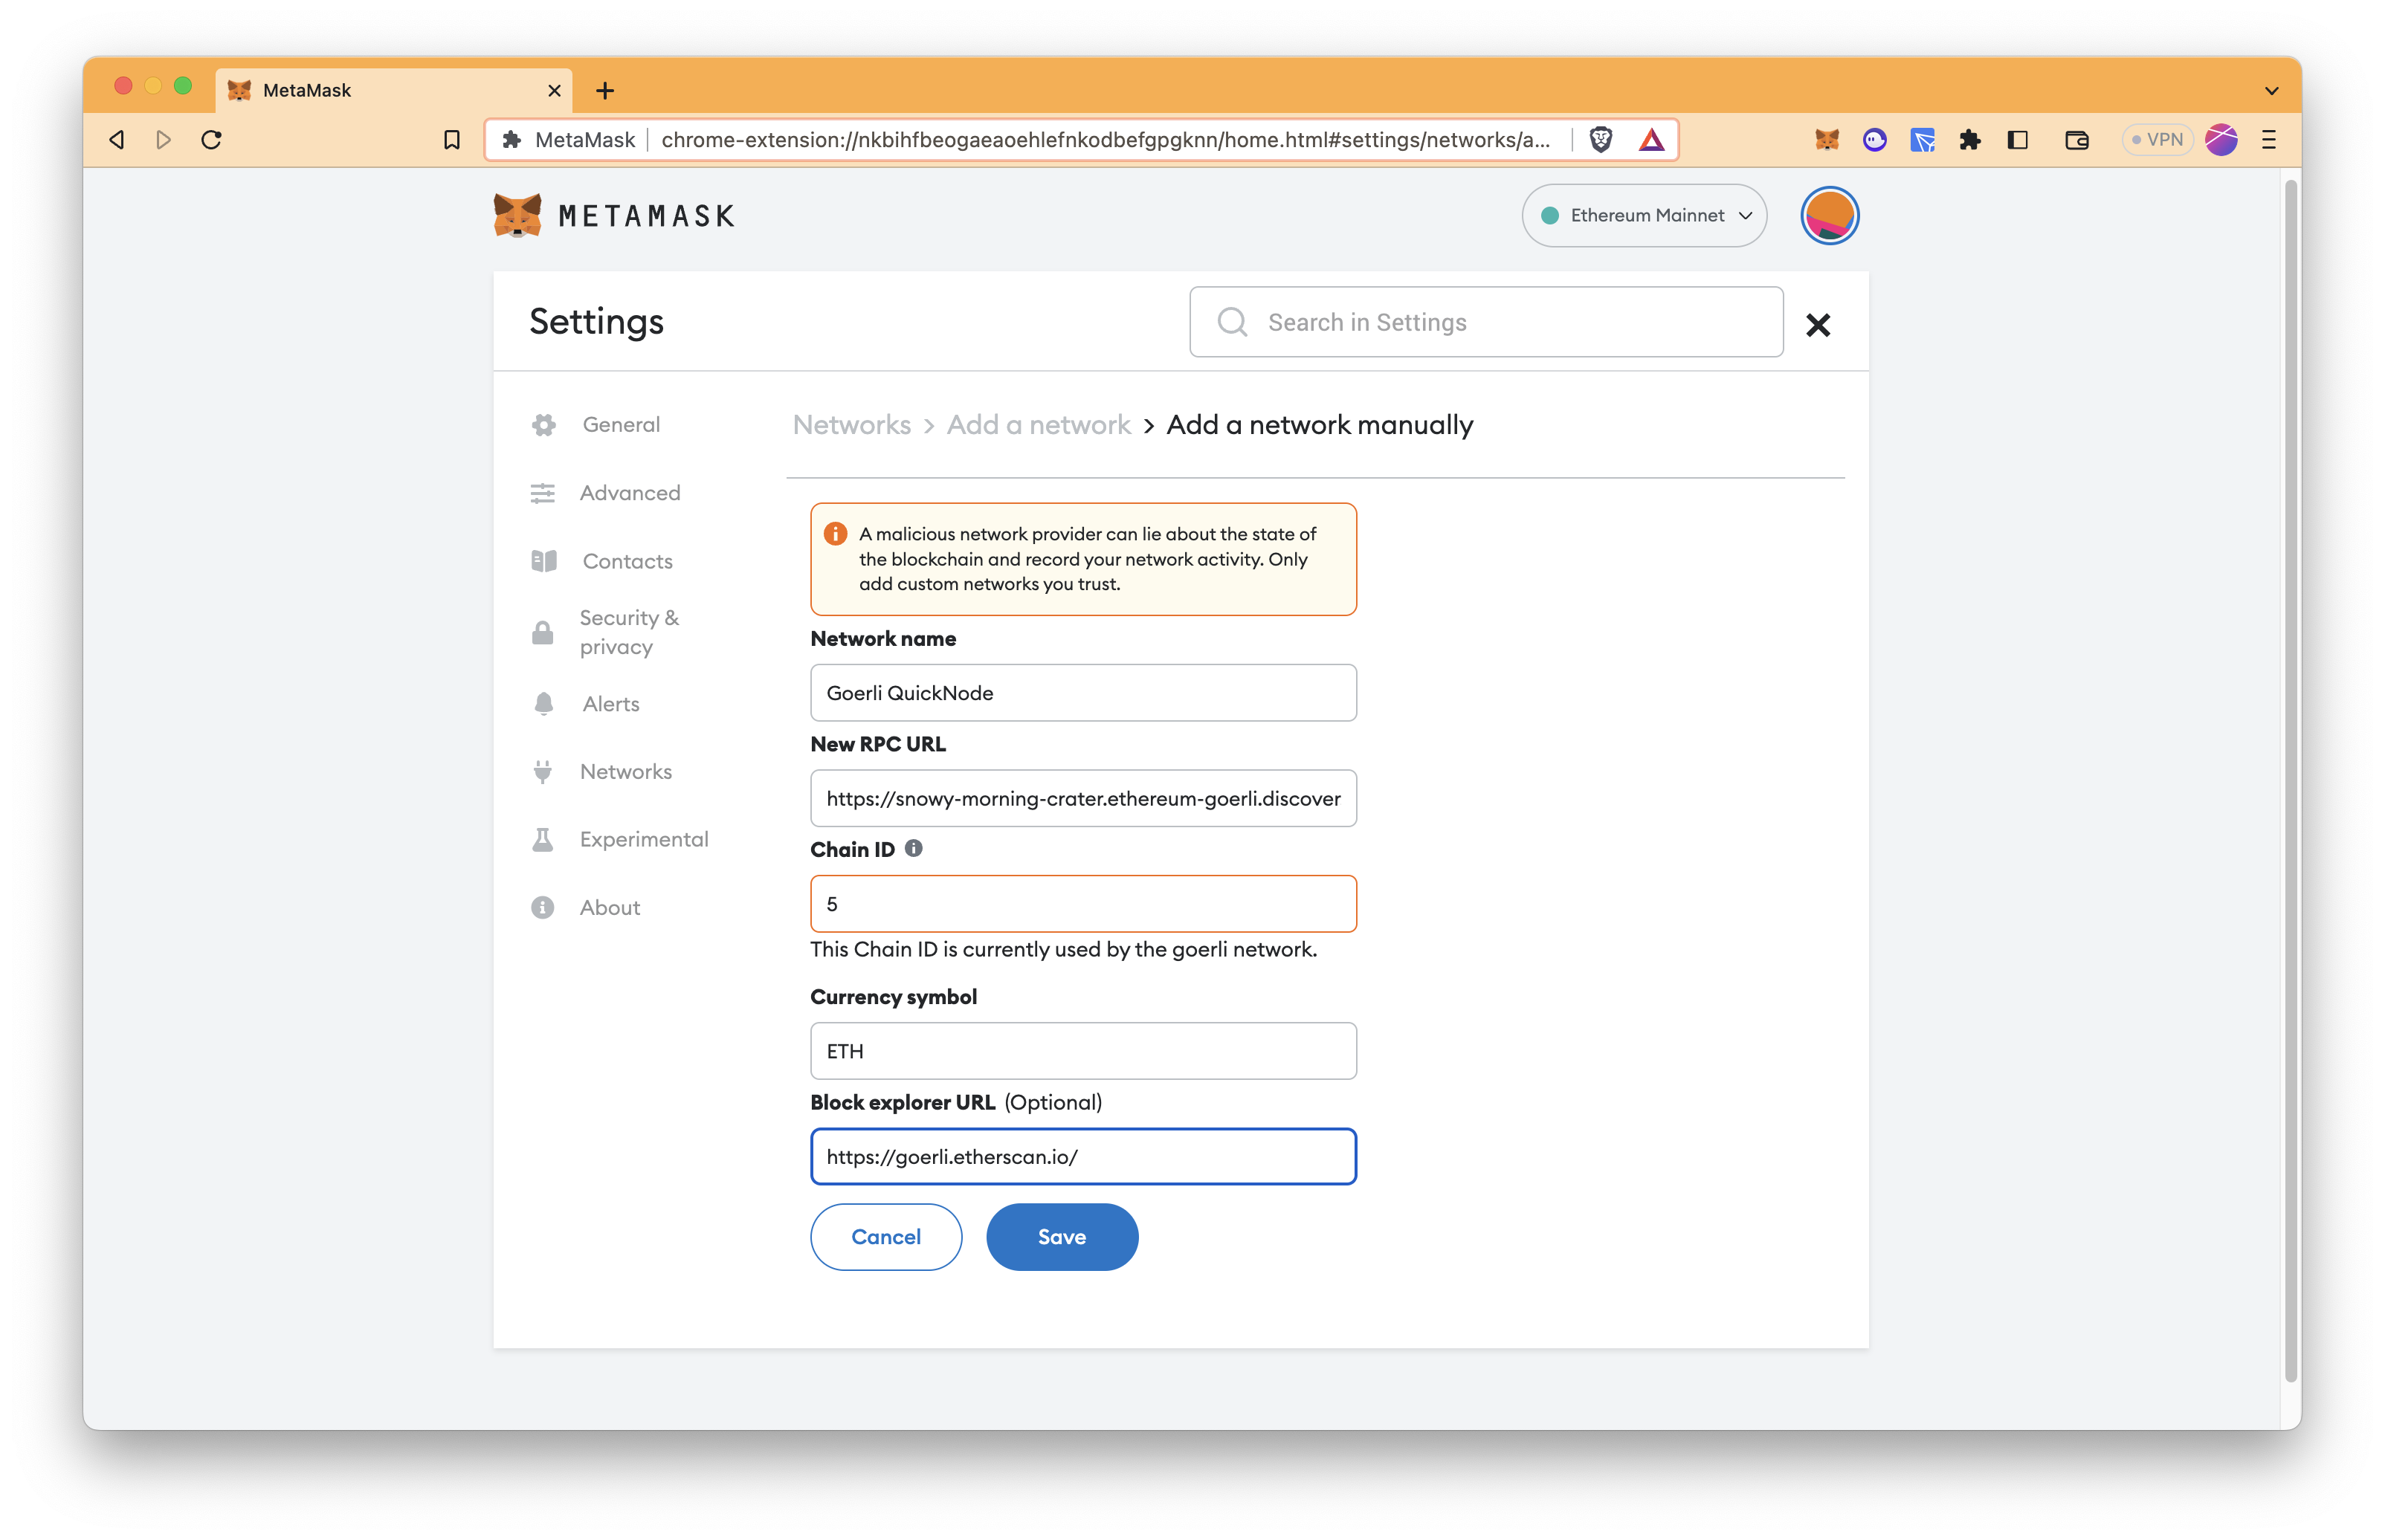Click the close X button on Settings

[1818, 323]
